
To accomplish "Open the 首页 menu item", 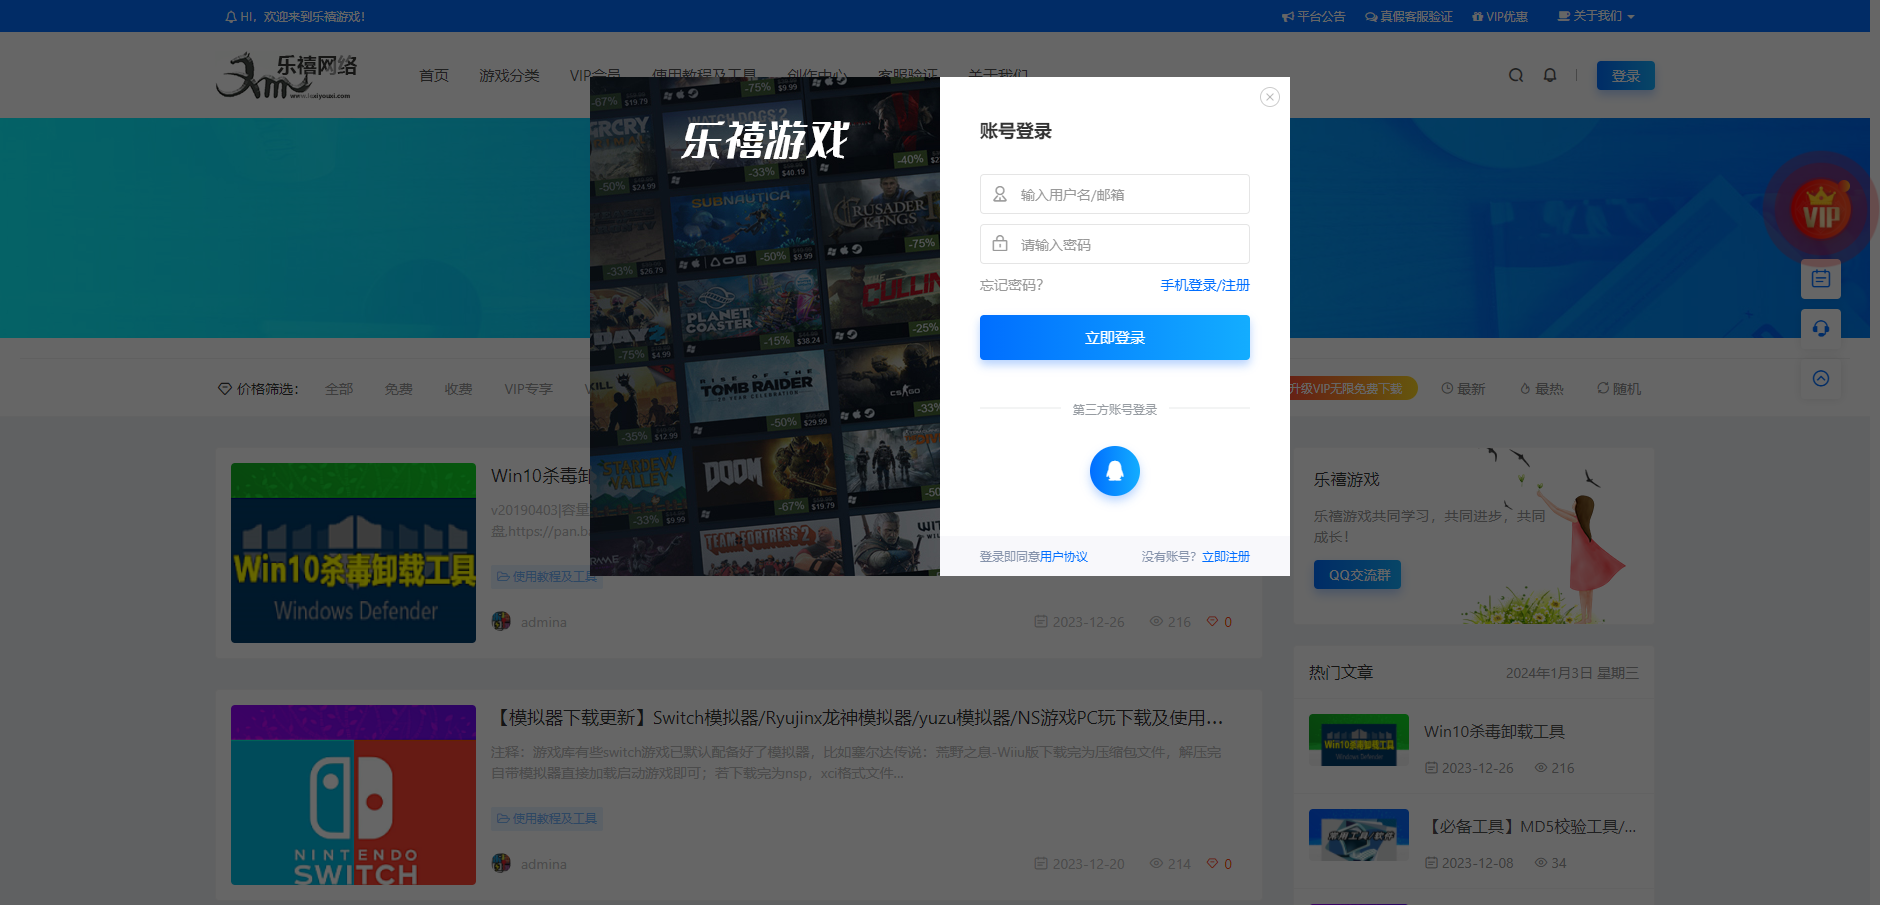I will pos(433,76).
